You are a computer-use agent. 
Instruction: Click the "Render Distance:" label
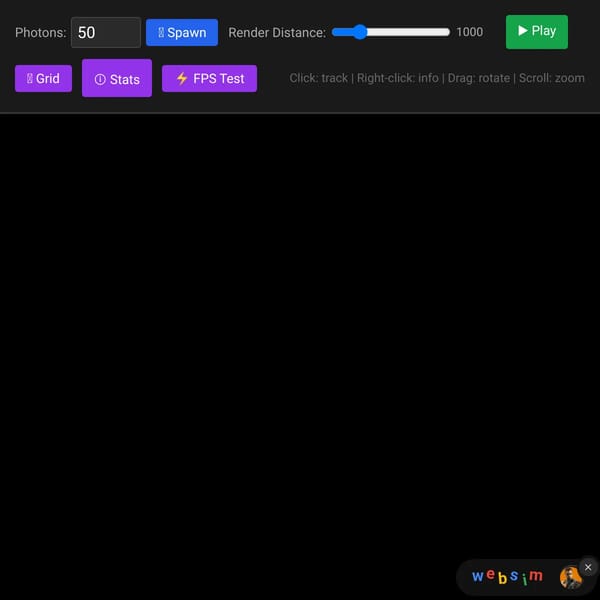point(277,33)
